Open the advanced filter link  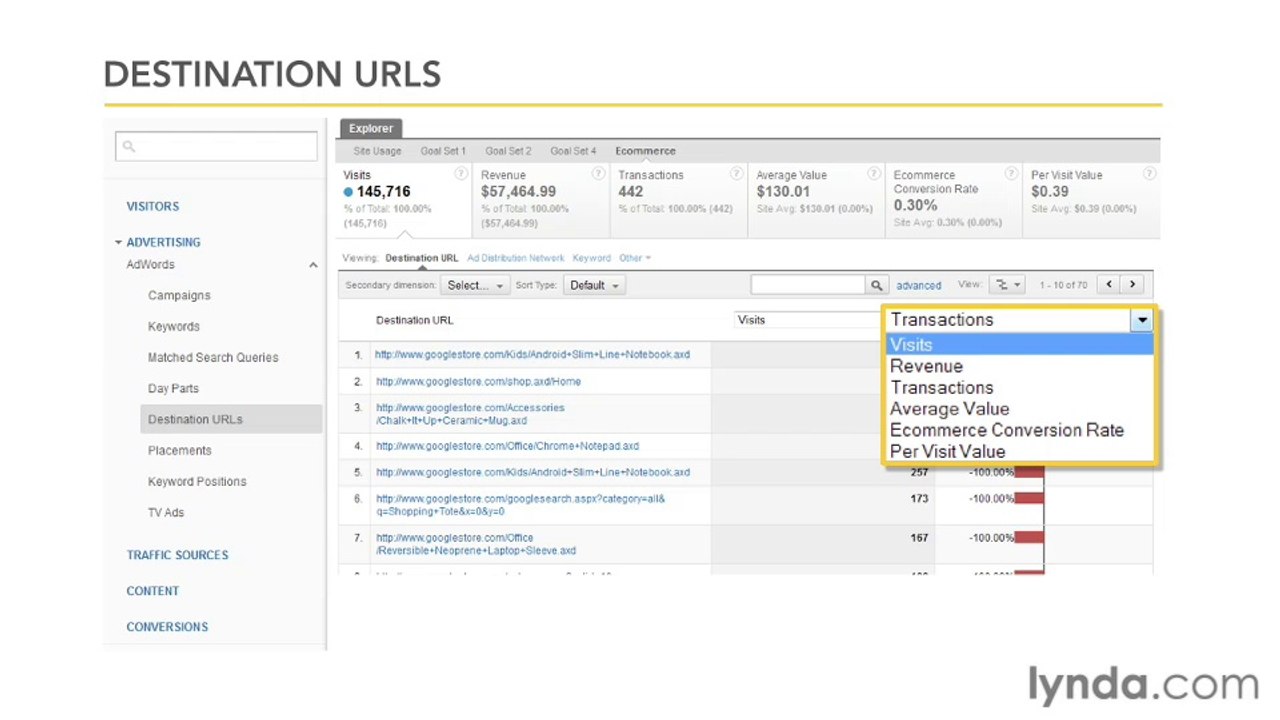pyautogui.click(x=919, y=285)
